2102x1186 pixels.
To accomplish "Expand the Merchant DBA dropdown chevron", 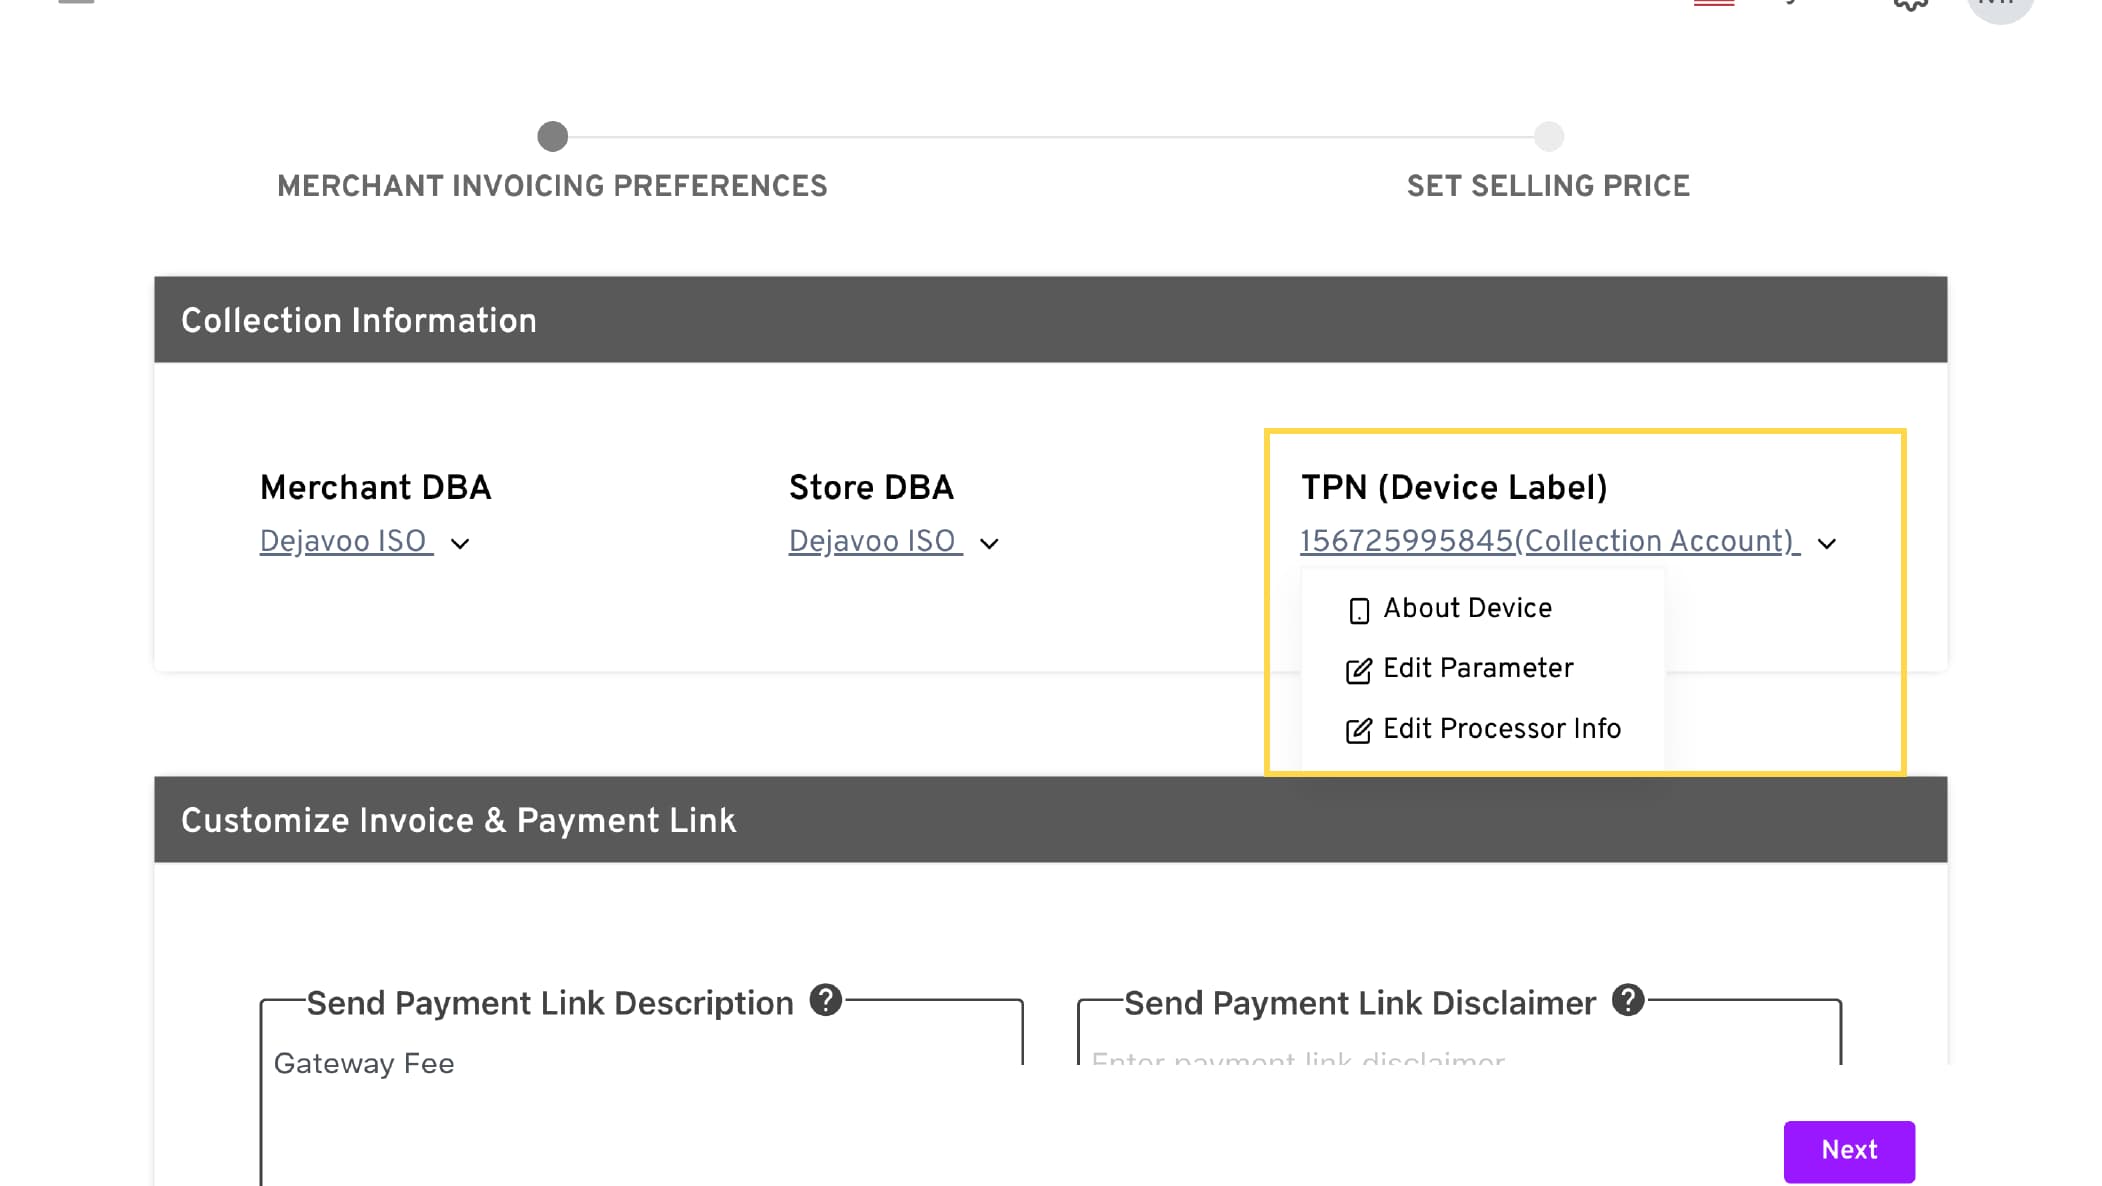I will point(460,544).
